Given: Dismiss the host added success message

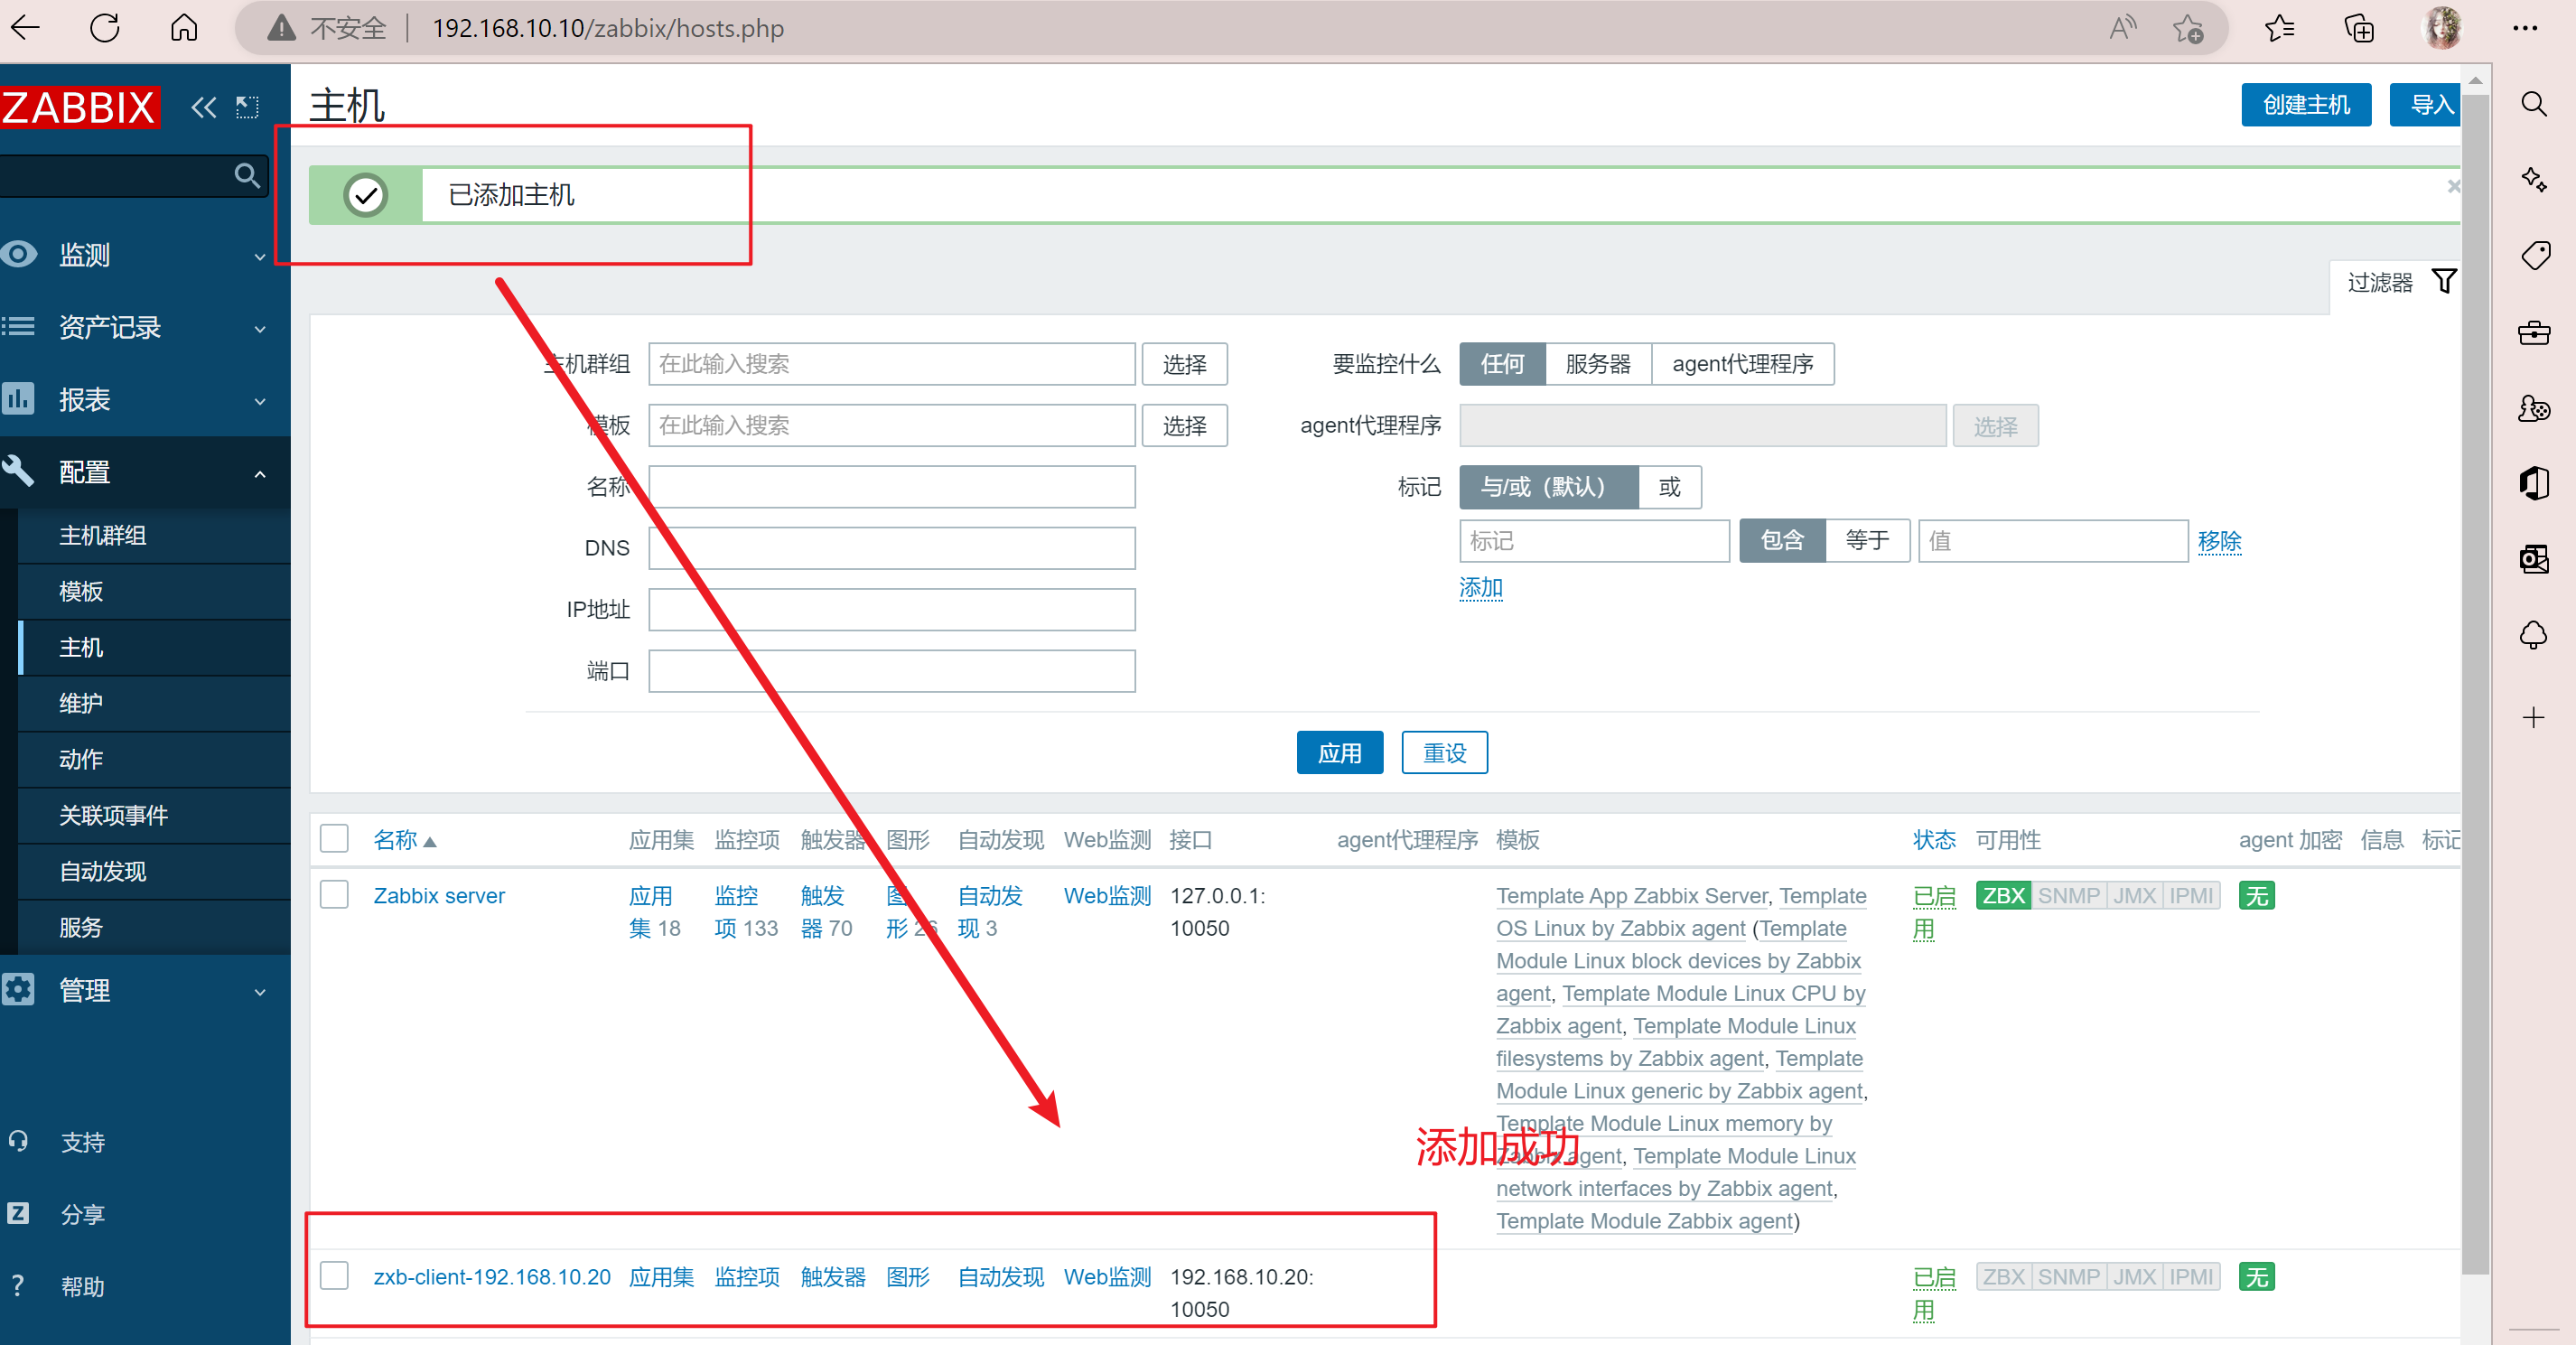Looking at the screenshot, I should click(2453, 186).
